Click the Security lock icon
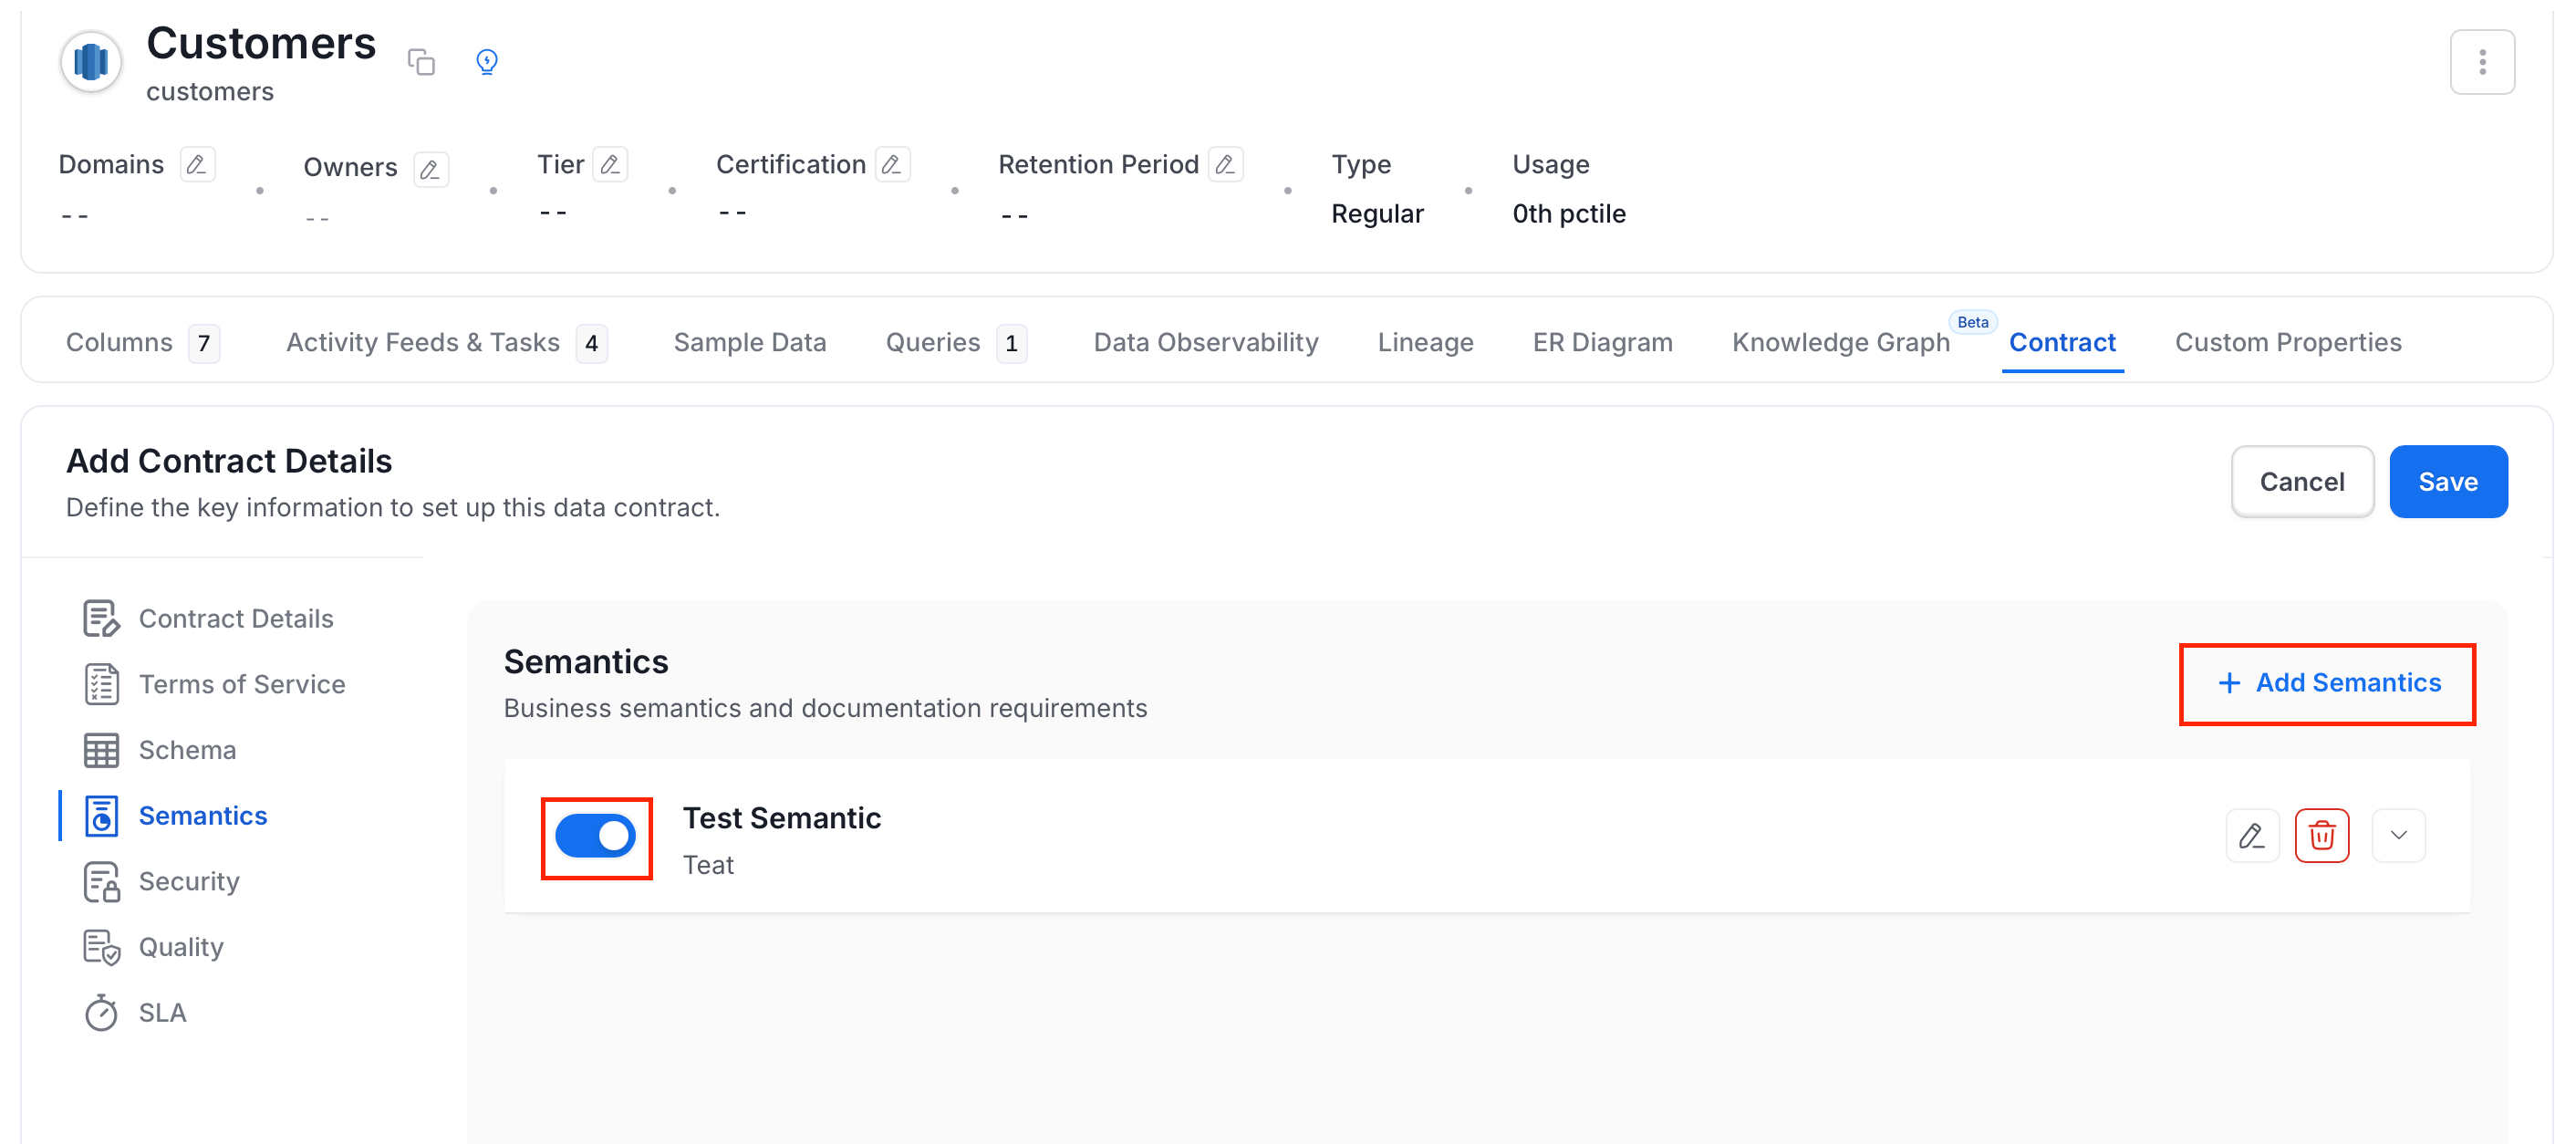 pyautogui.click(x=101, y=881)
